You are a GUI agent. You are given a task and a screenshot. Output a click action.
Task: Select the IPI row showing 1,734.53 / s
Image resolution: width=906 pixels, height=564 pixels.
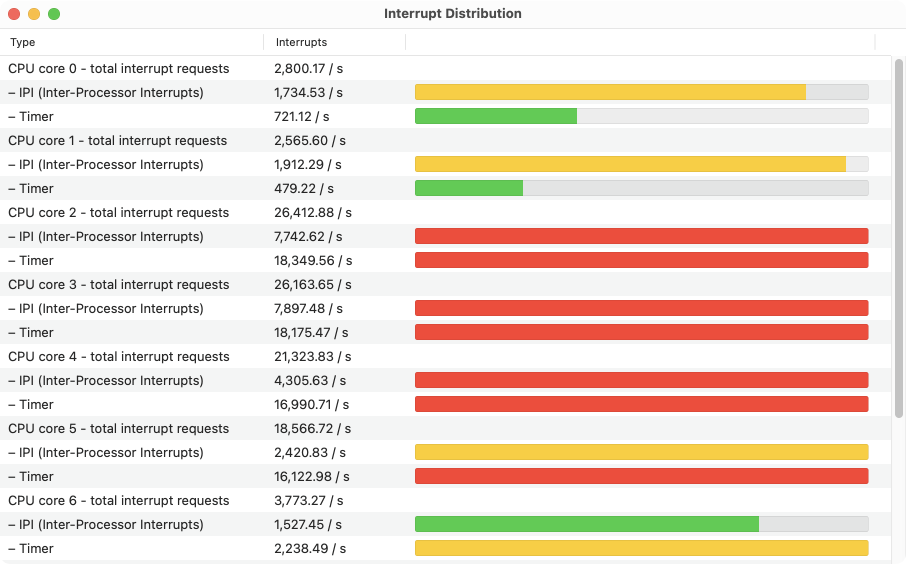tap(445, 92)
